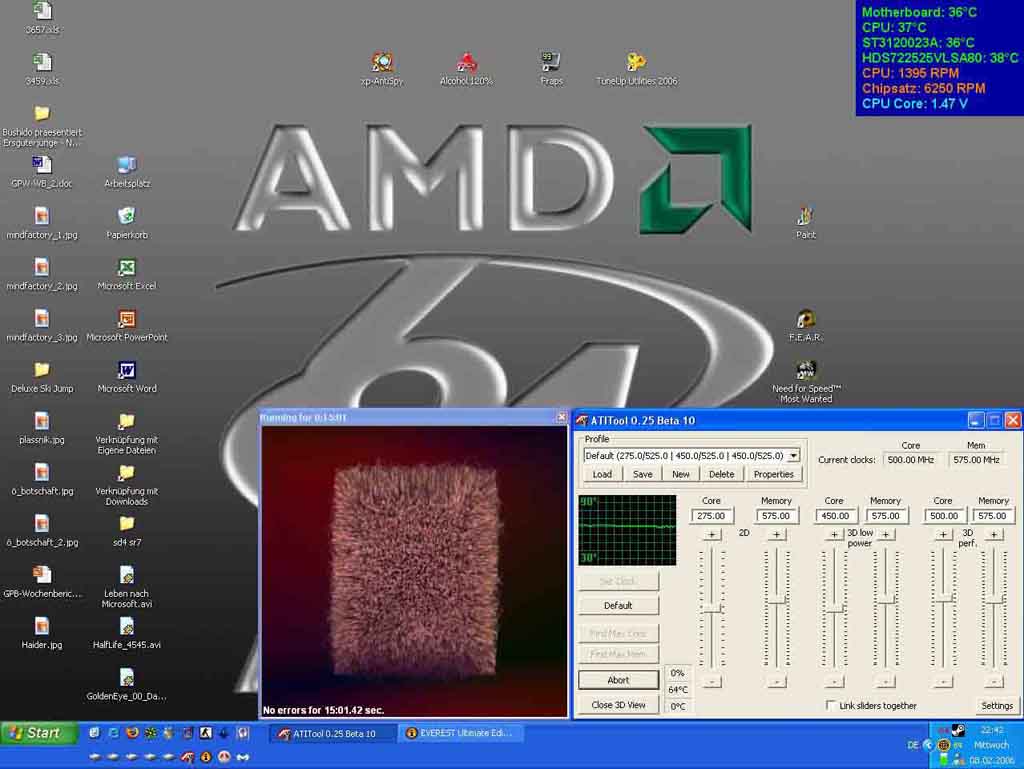Select the plassnik.jpg file icon
The image size is (1024, 769).
pos(42,421)
